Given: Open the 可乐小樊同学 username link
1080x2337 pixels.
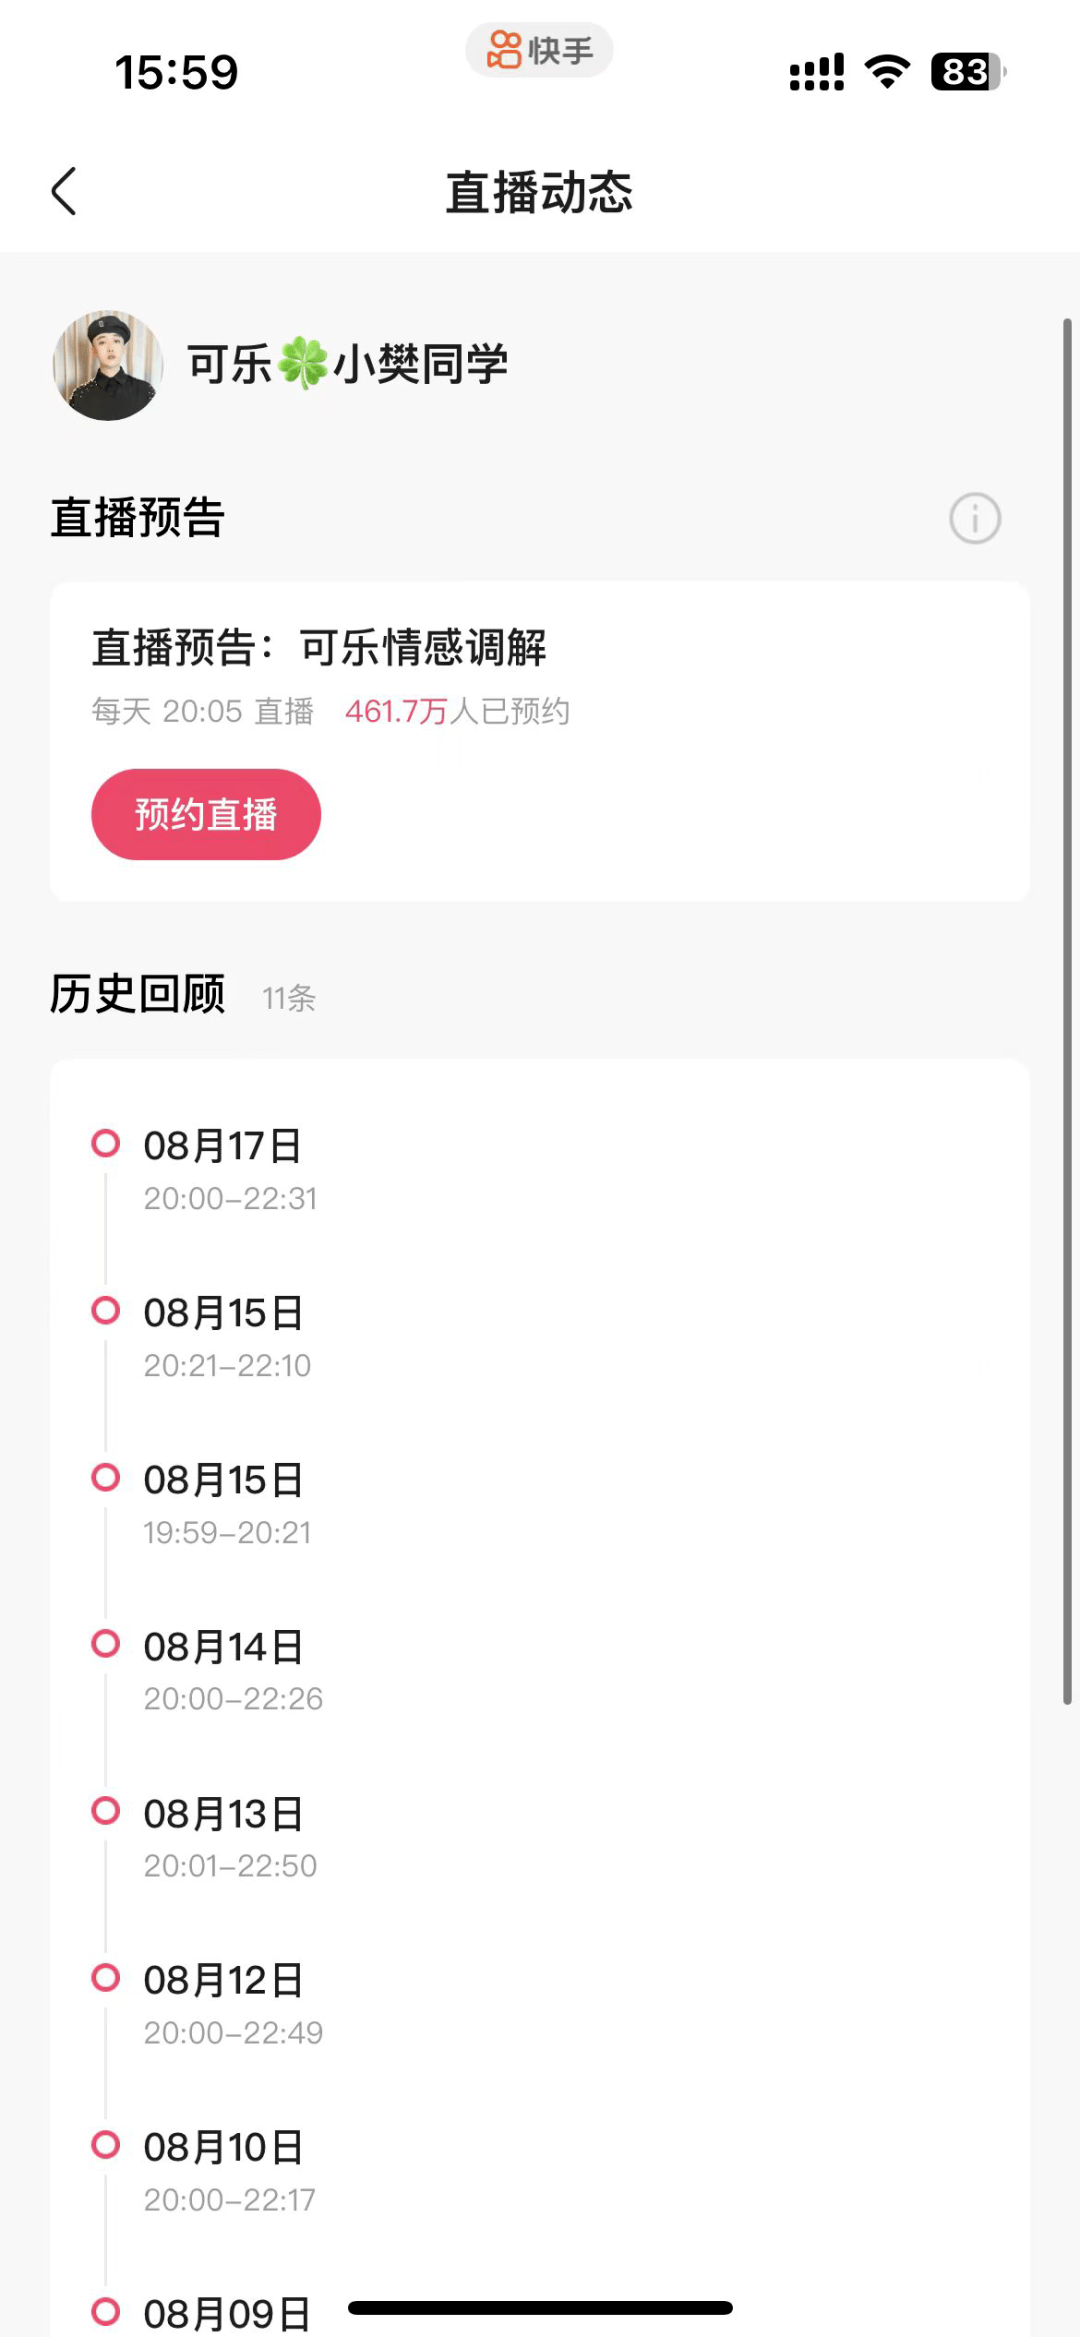Looking at the screenshot, I should [x=348, y=364].
